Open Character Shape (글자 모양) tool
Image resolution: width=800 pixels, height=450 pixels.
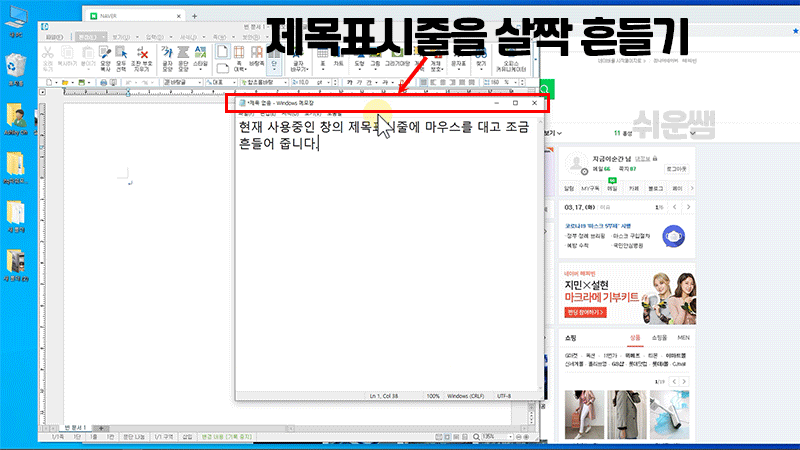167,53
